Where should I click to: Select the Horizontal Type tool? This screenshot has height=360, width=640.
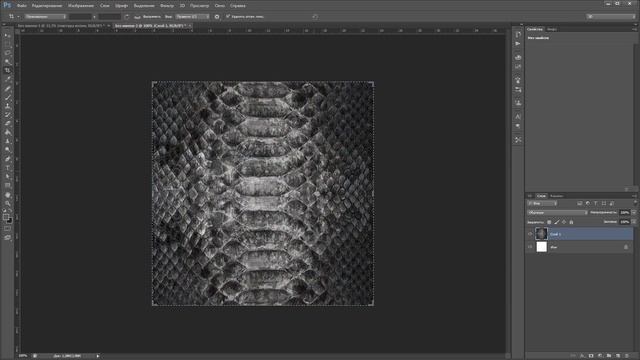7,168
